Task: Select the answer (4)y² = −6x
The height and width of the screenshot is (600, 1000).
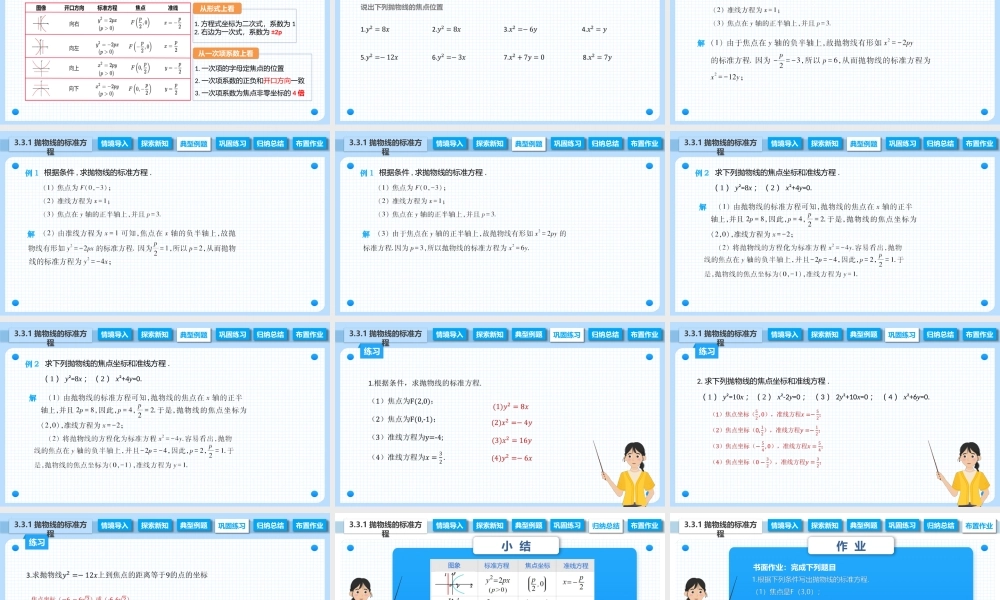Action: point(511,458)
